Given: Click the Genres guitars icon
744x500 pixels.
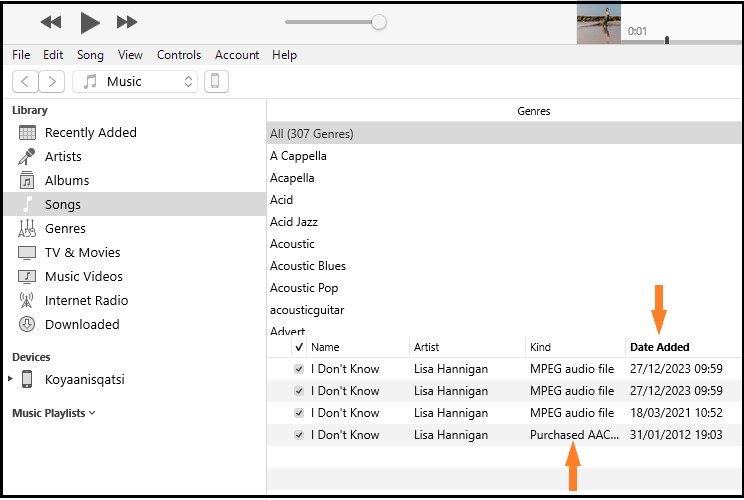Looking at the screenshot, I should 27,228.
